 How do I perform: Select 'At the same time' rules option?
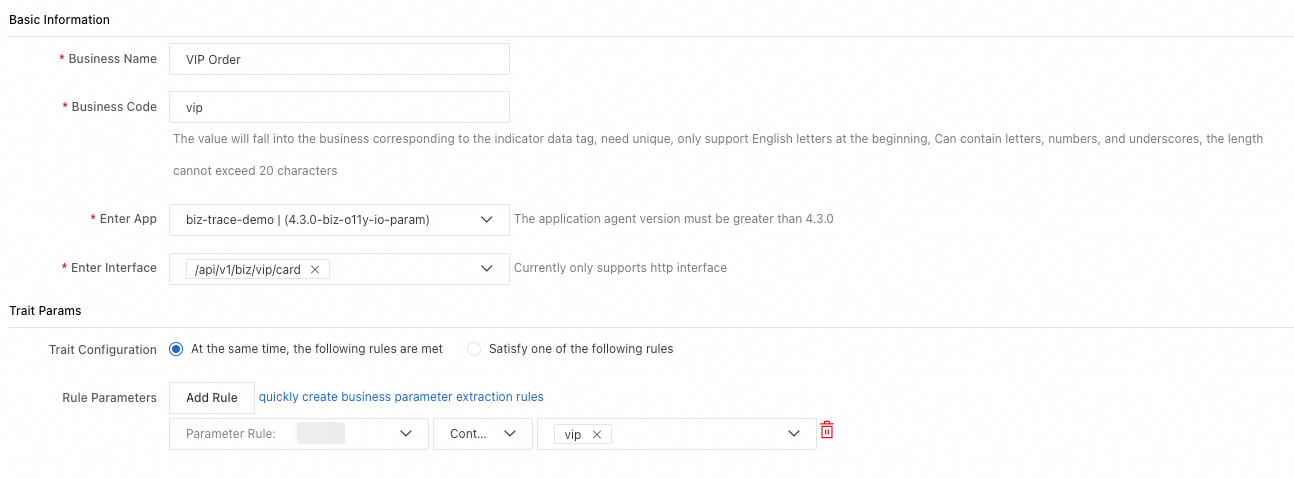click(x=177, y=349)
